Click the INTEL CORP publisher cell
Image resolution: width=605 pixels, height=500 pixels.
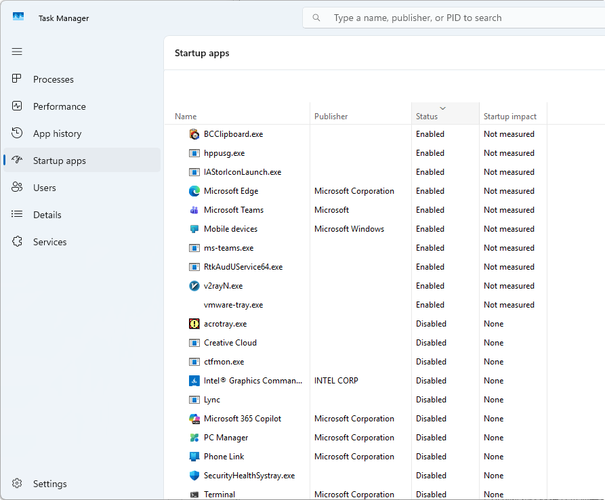(x=336, y=381)
